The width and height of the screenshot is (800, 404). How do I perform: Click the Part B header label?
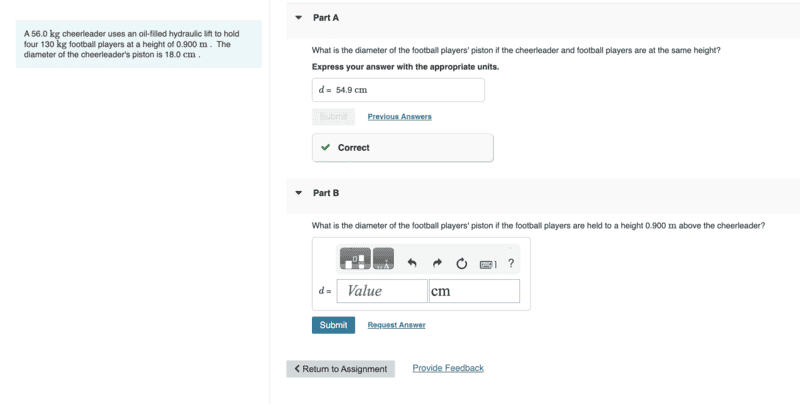pyautogui.click(x=326, y=193)
